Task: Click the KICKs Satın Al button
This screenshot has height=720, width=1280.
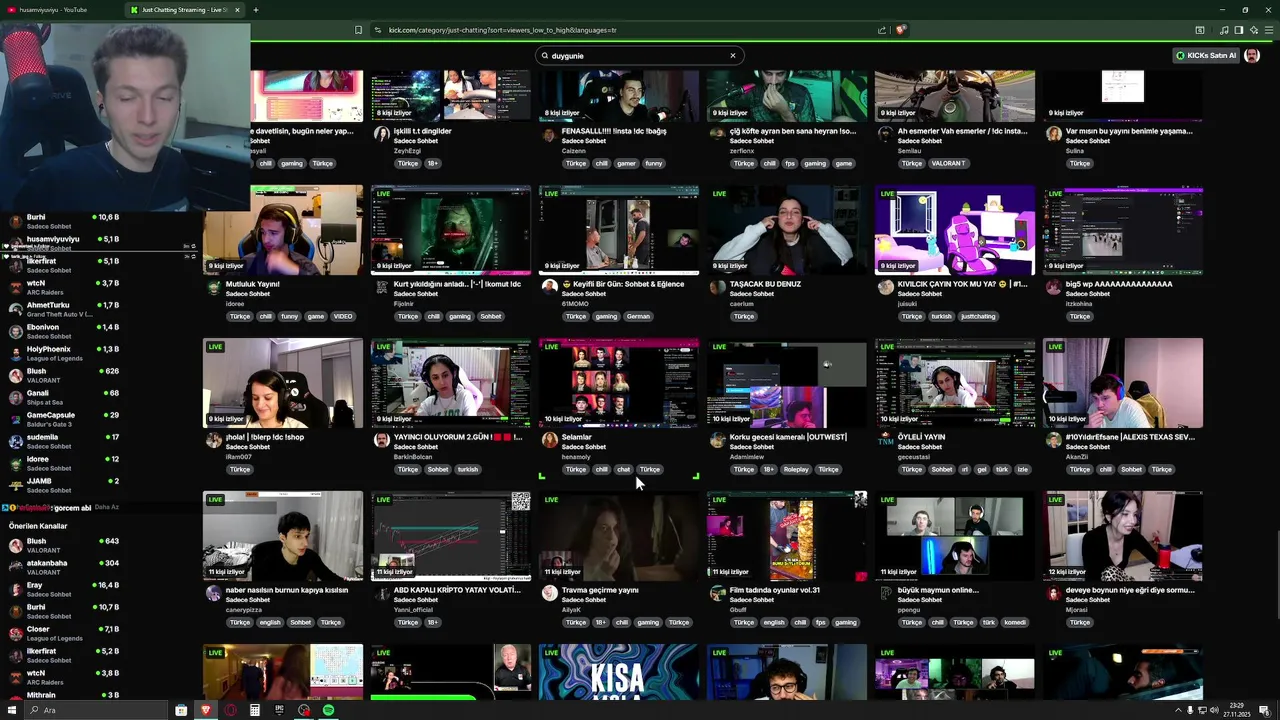Action: coord(1206,56)
